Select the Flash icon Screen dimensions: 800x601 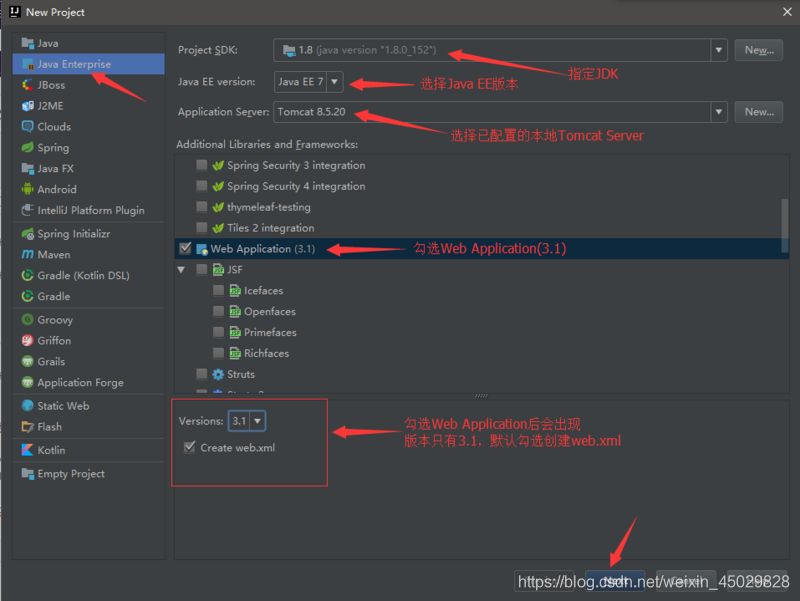point(28,427)
